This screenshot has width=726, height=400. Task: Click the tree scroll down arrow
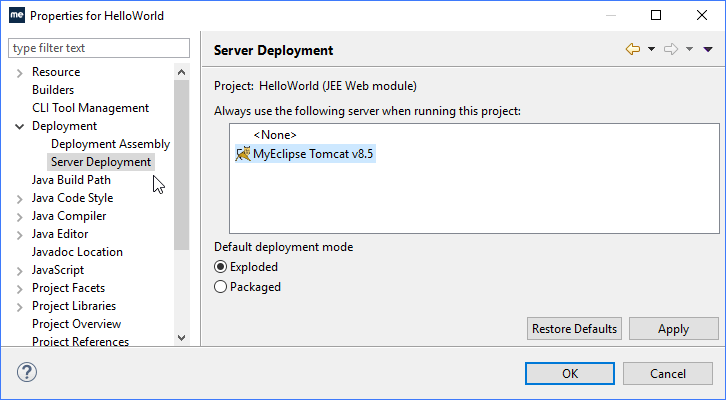(x=182, y=338)
